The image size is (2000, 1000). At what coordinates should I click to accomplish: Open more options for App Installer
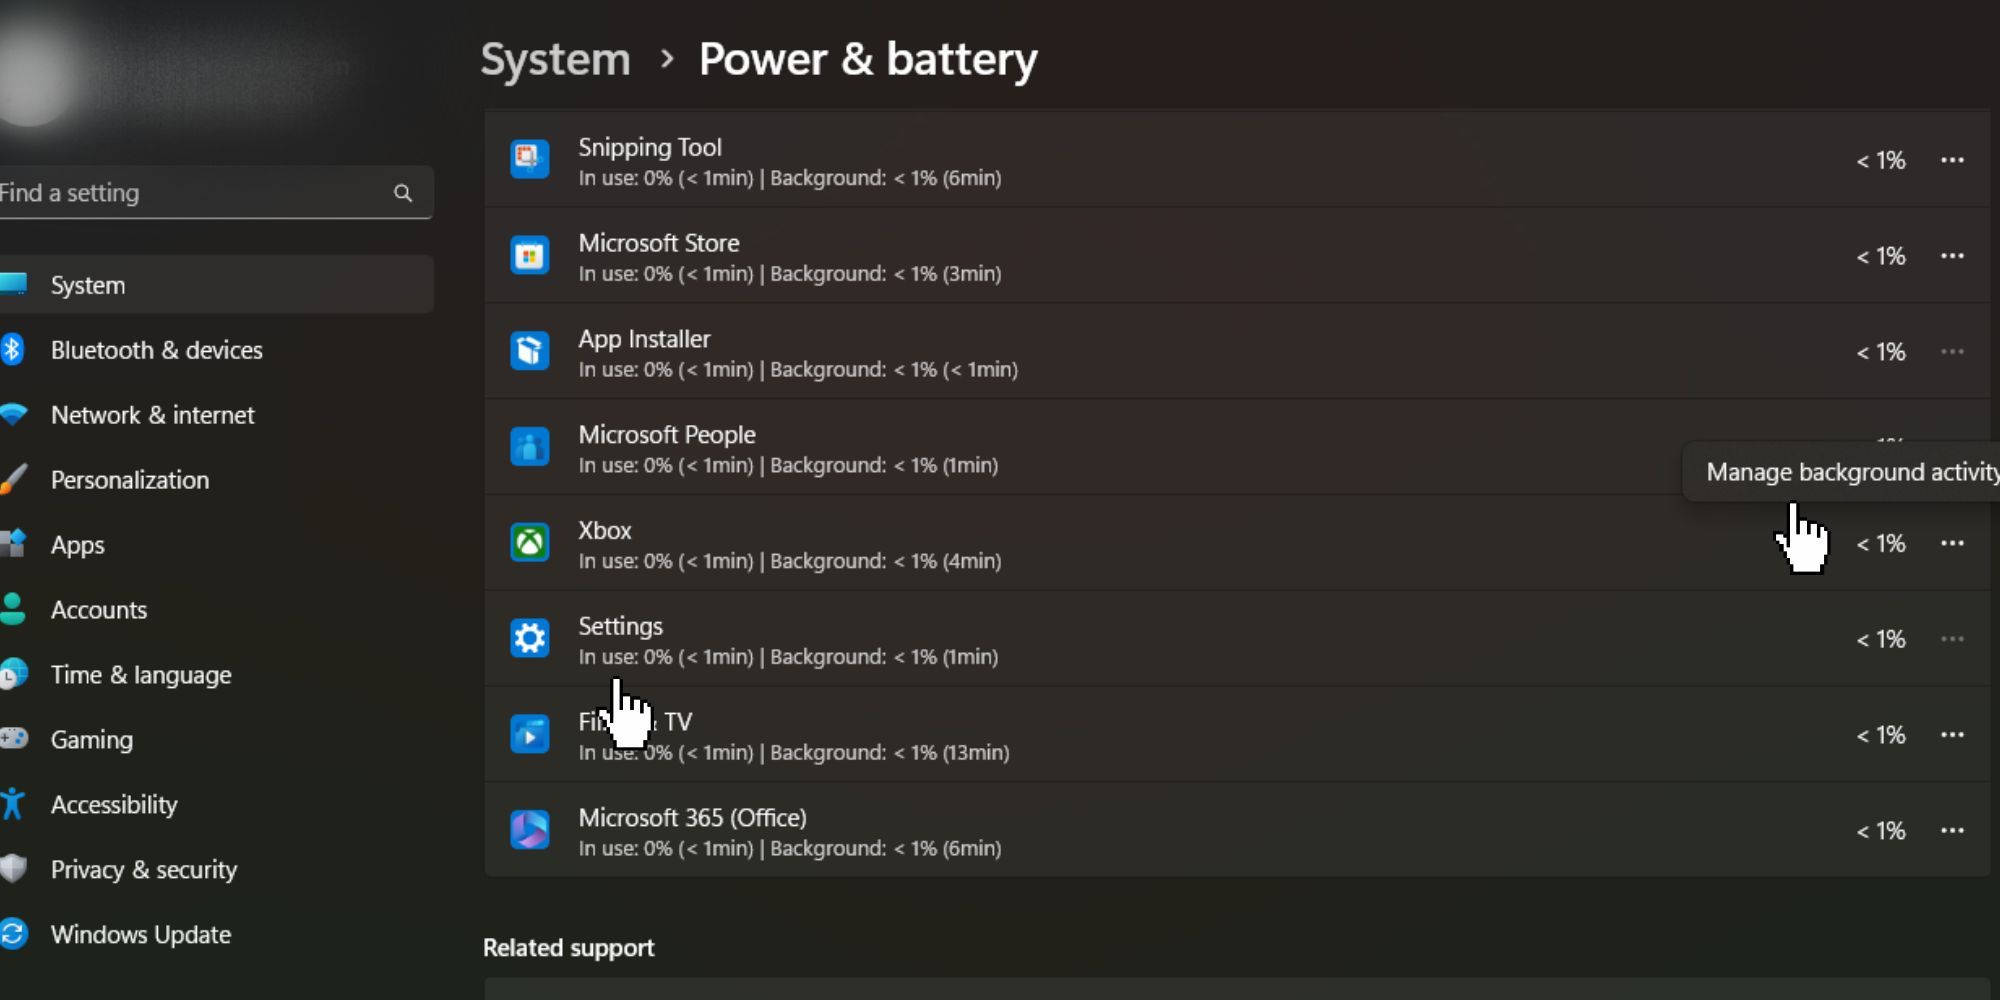(1952, 352)
